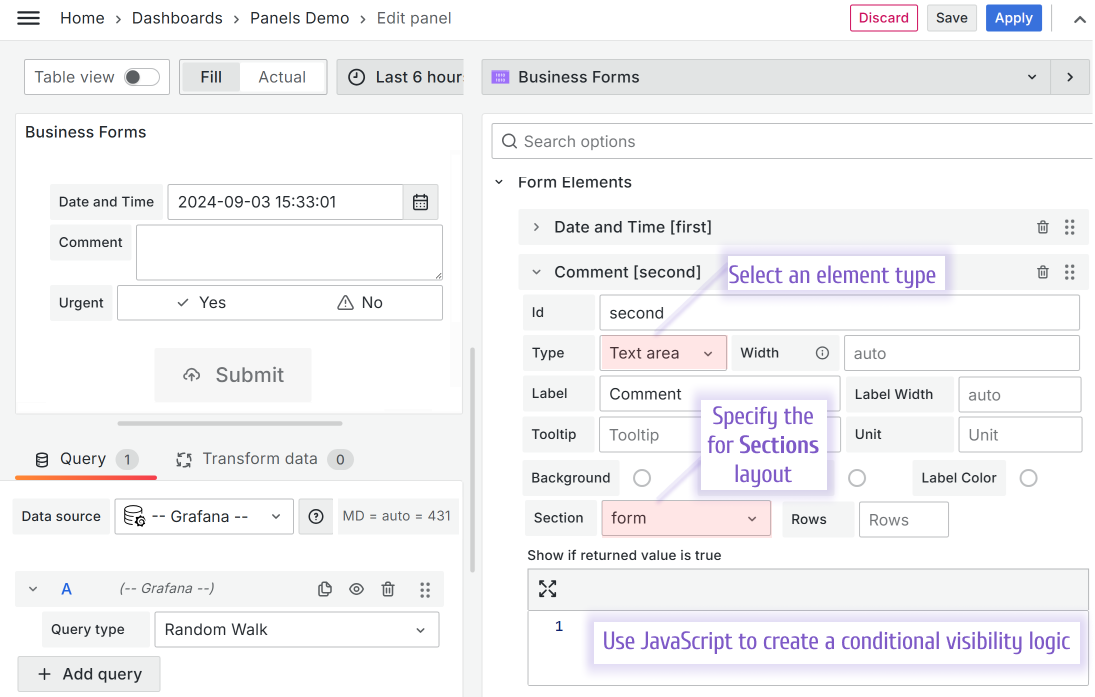Expand the Date and Time [first] element
Viewport: 1095px width, 697px height.
click(x=536, y=227)
